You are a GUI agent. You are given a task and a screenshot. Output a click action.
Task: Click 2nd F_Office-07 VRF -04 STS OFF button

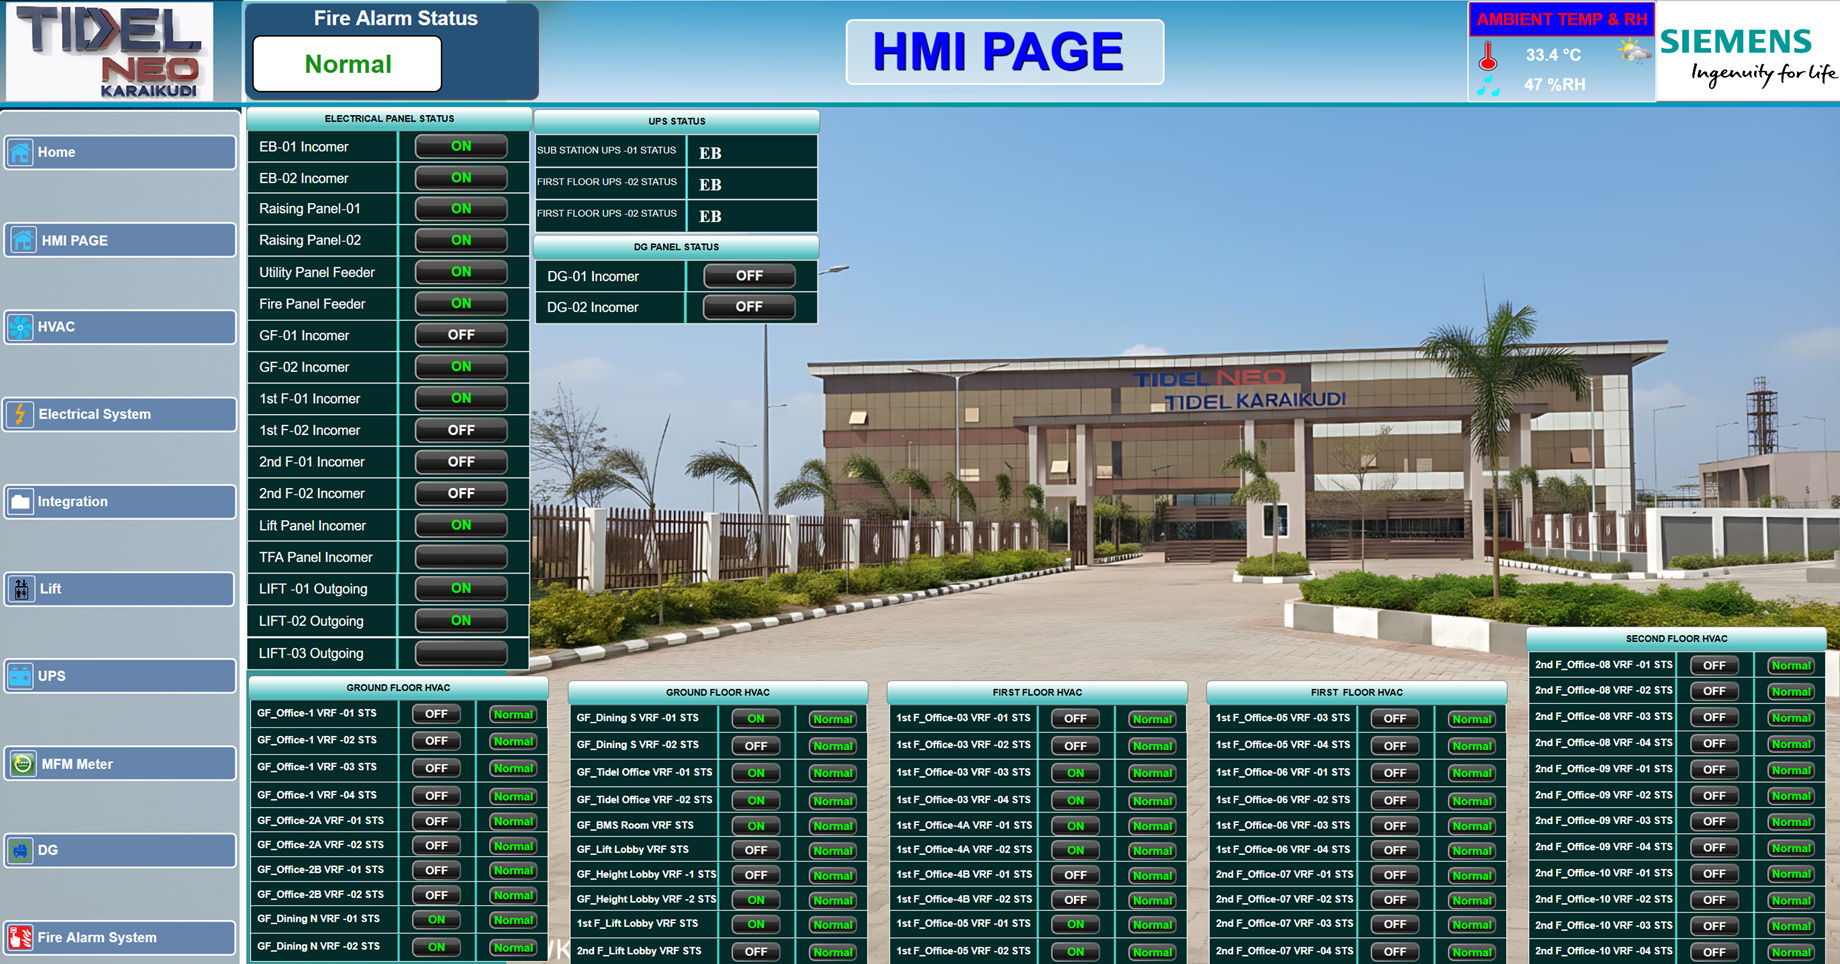coord(1395,952)
